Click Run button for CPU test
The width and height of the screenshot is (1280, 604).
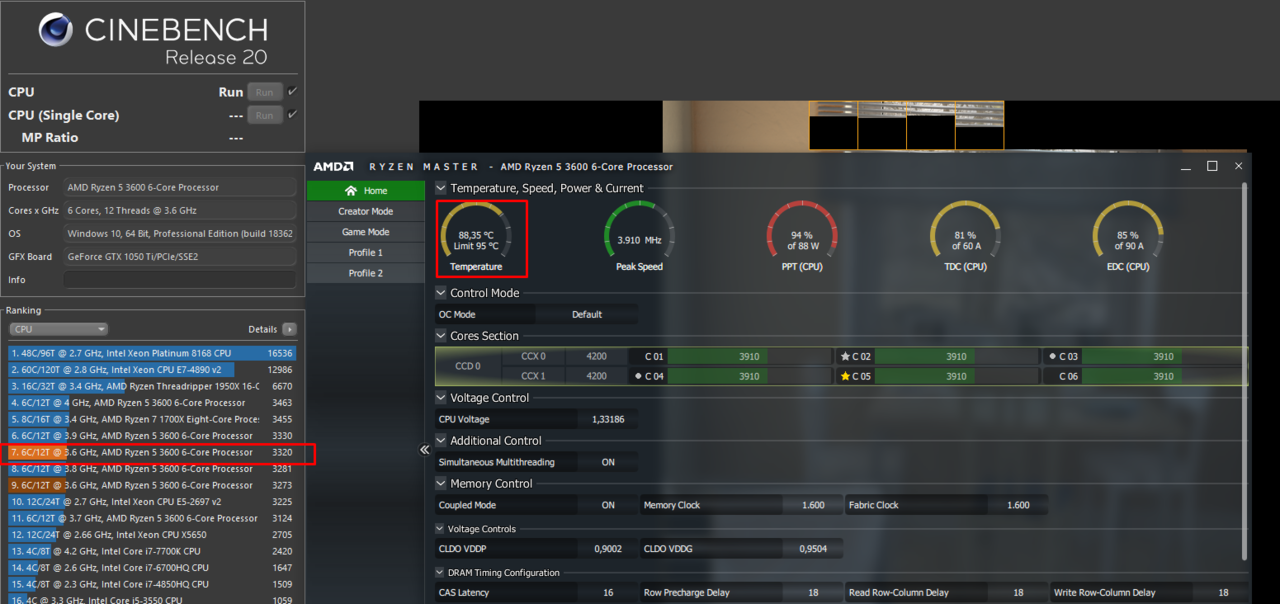[x=264, y=91]
